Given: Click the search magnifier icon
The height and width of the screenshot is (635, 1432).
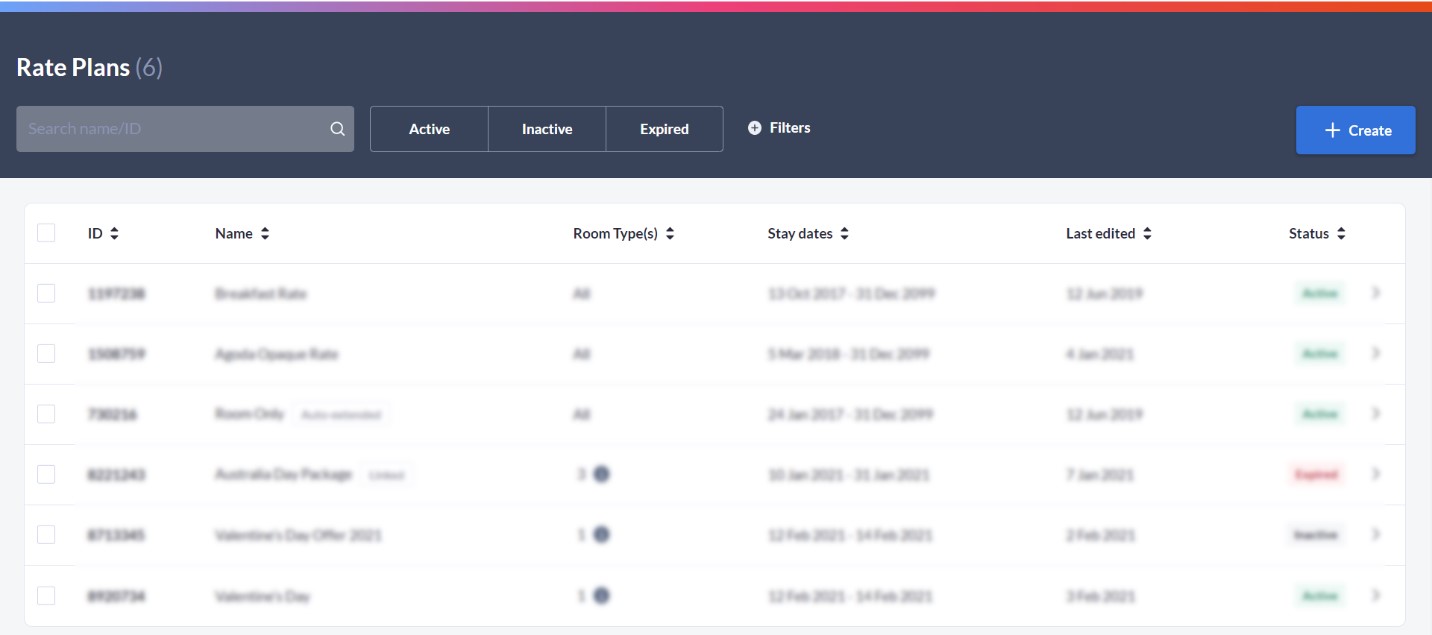Looking at the screenshot, I should click(x=337, y=129).
